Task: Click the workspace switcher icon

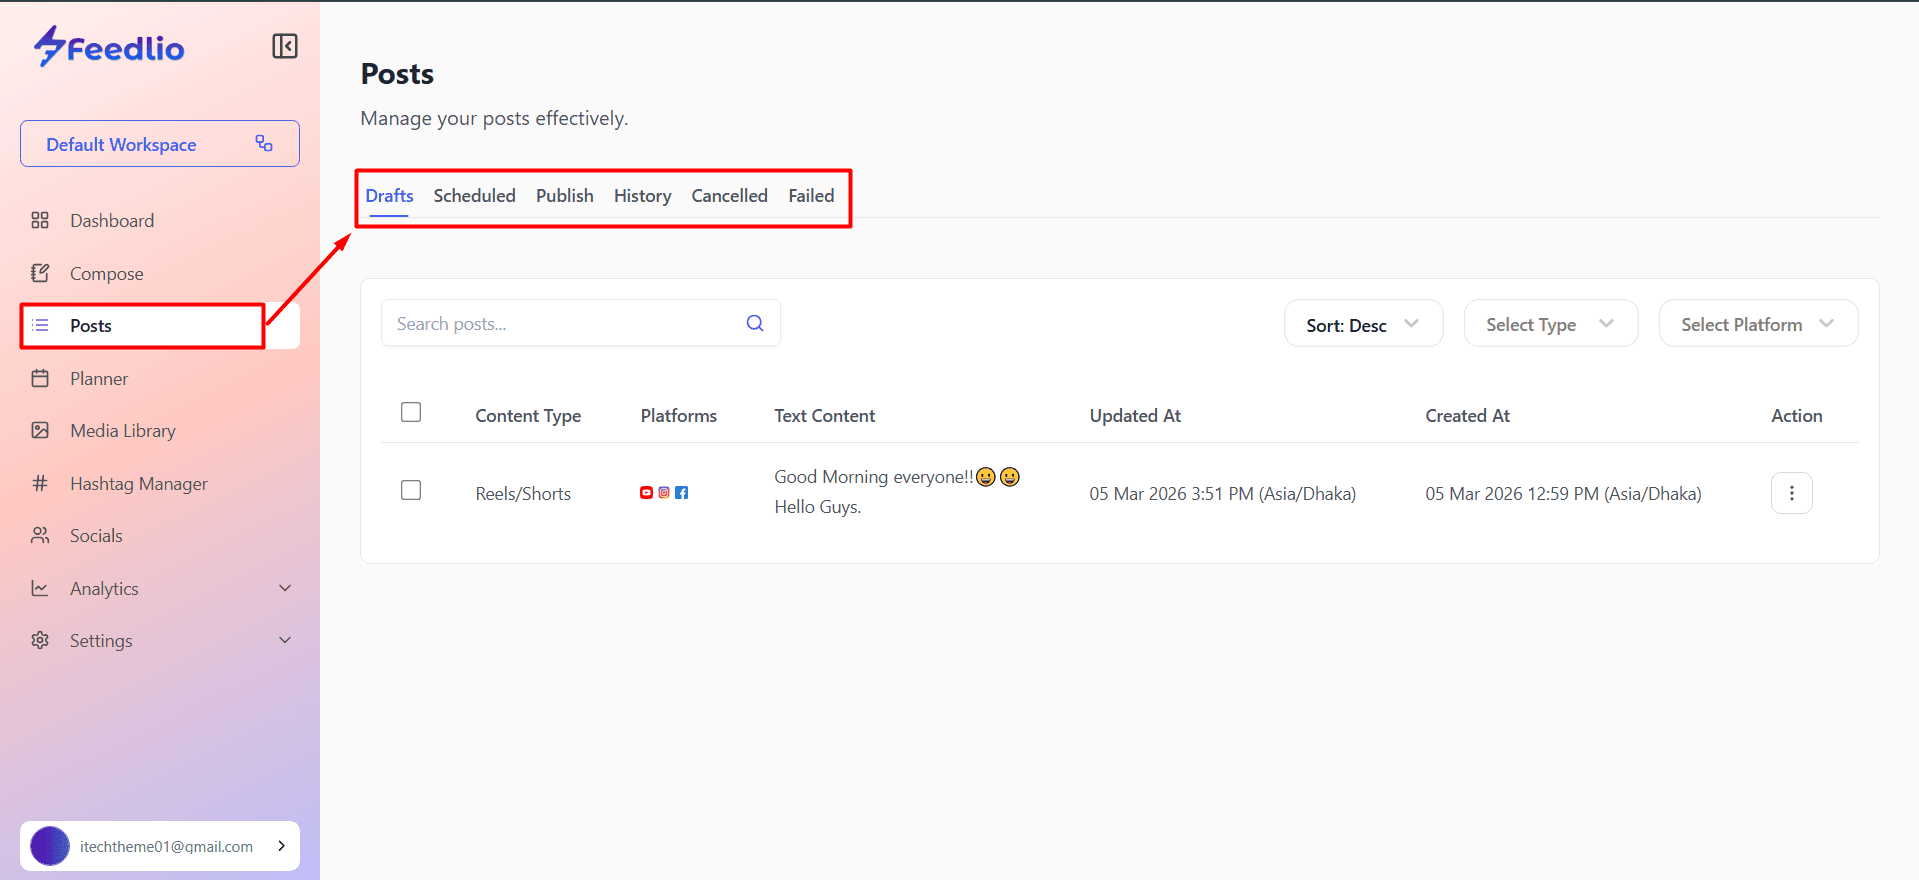Action: pos(264,144)
